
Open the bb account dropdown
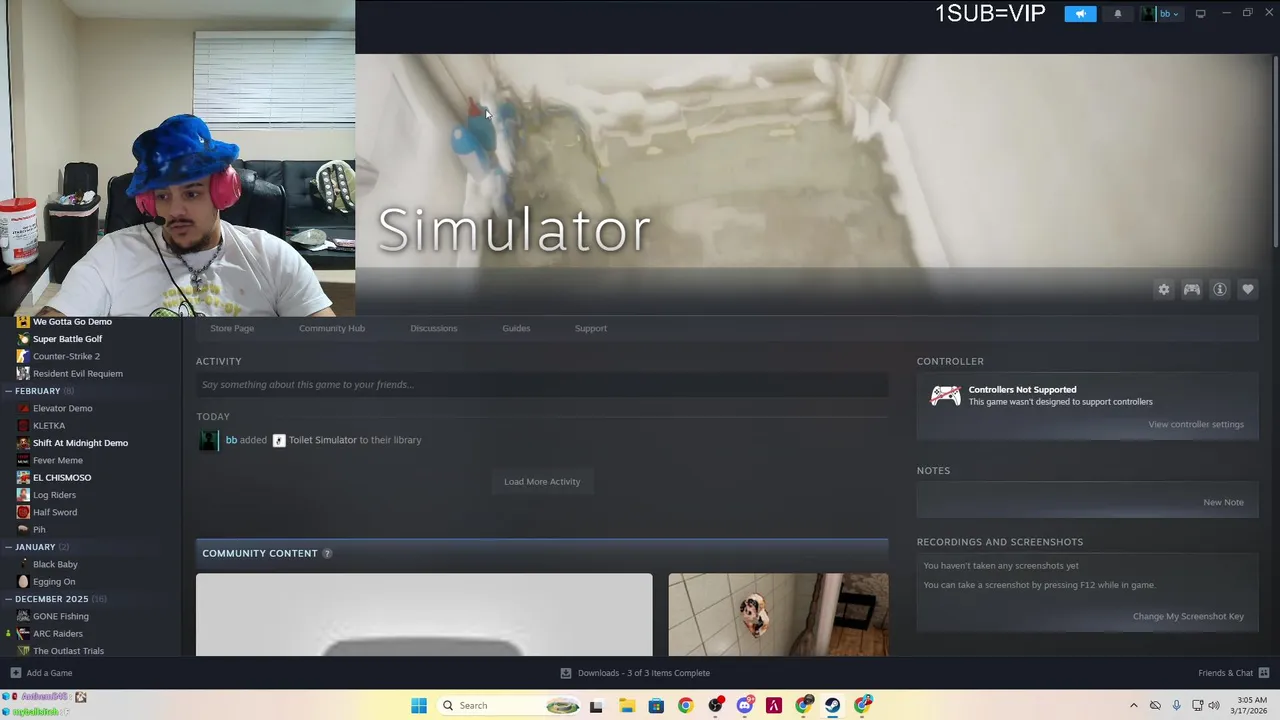tap(1162, 14)
